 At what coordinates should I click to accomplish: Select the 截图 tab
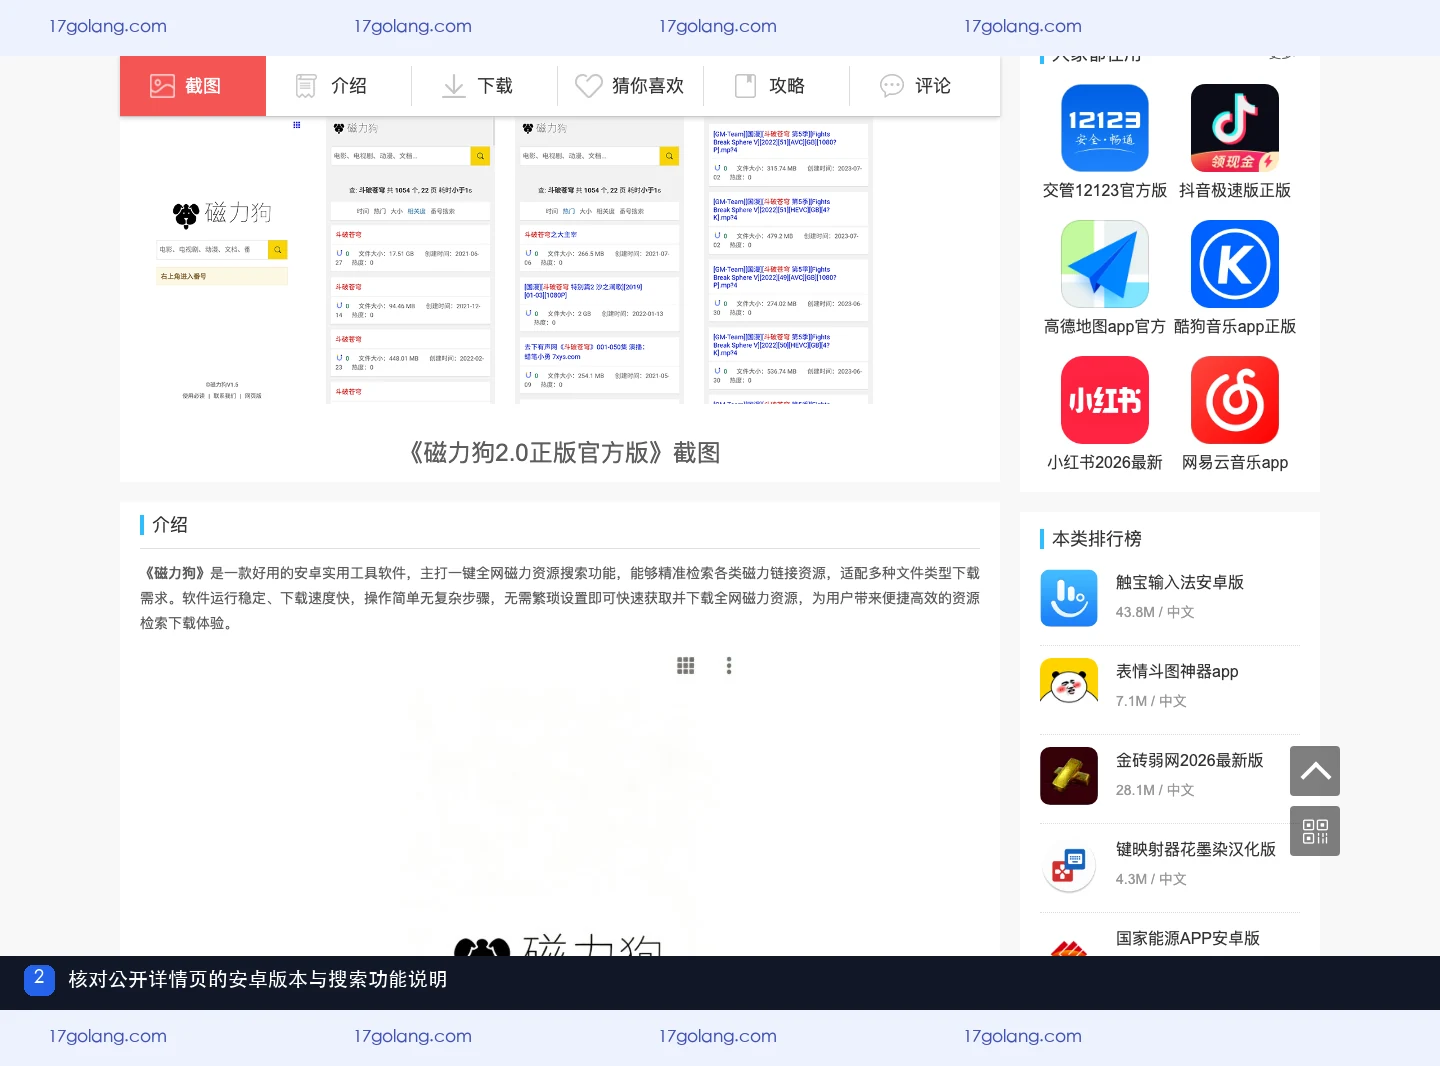pyautogui.click(x=193, y=86)
